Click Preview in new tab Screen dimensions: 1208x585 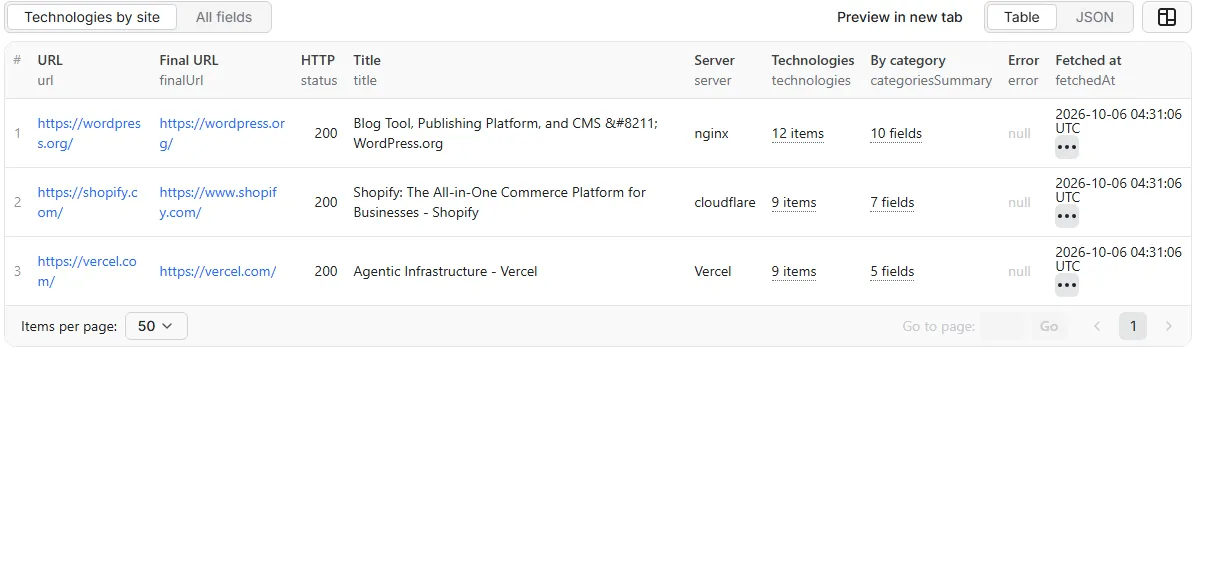[899, 17]
